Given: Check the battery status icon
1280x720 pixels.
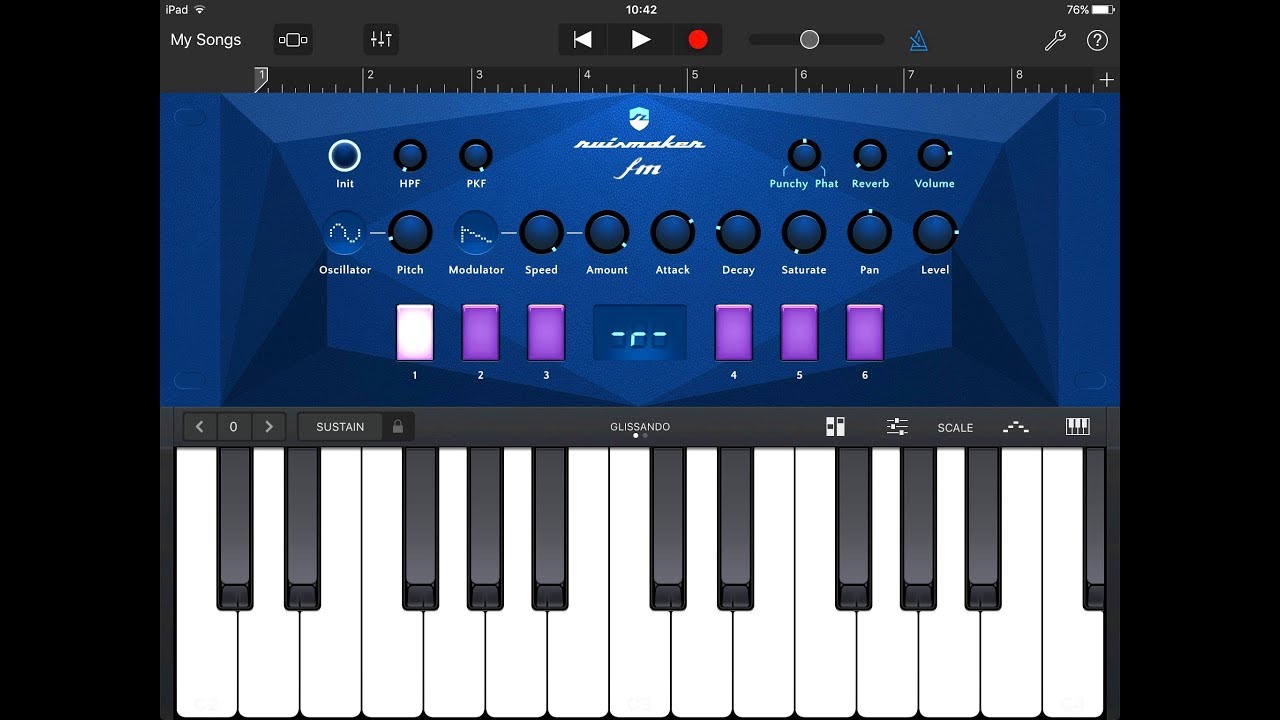Looking at the screenshot, I should coord(1102,9).
